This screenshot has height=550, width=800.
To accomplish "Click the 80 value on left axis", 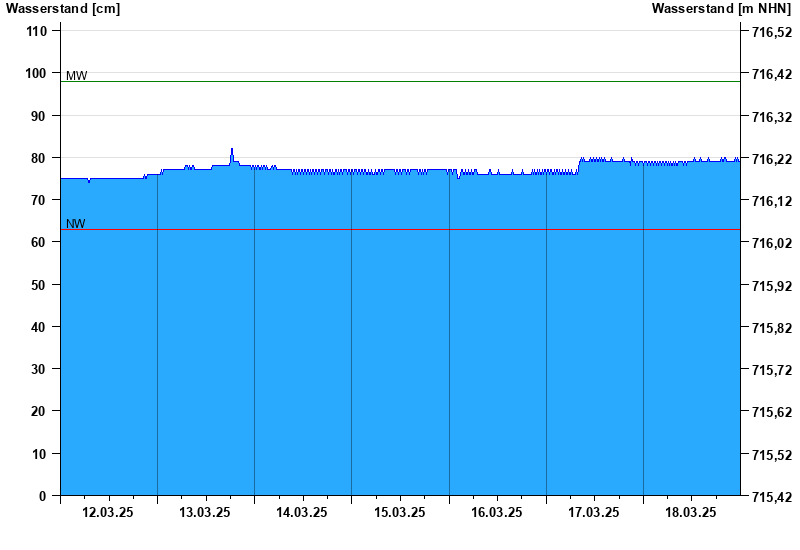I will tap(39, 158).
